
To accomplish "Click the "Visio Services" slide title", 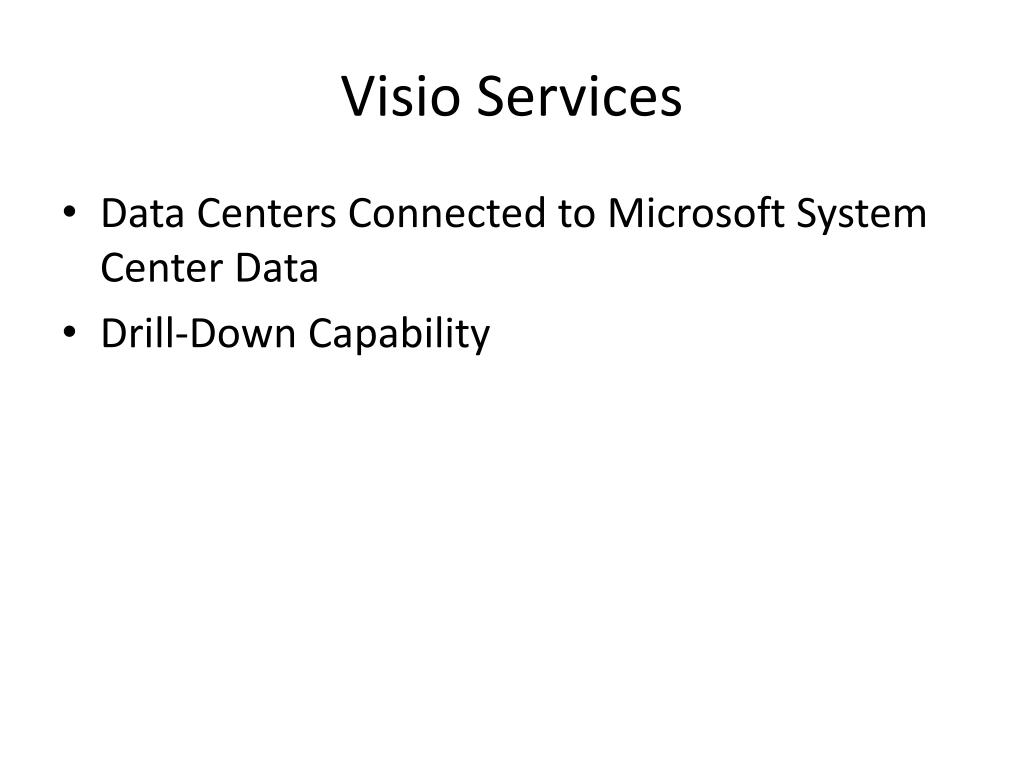I will coord(512,96).
